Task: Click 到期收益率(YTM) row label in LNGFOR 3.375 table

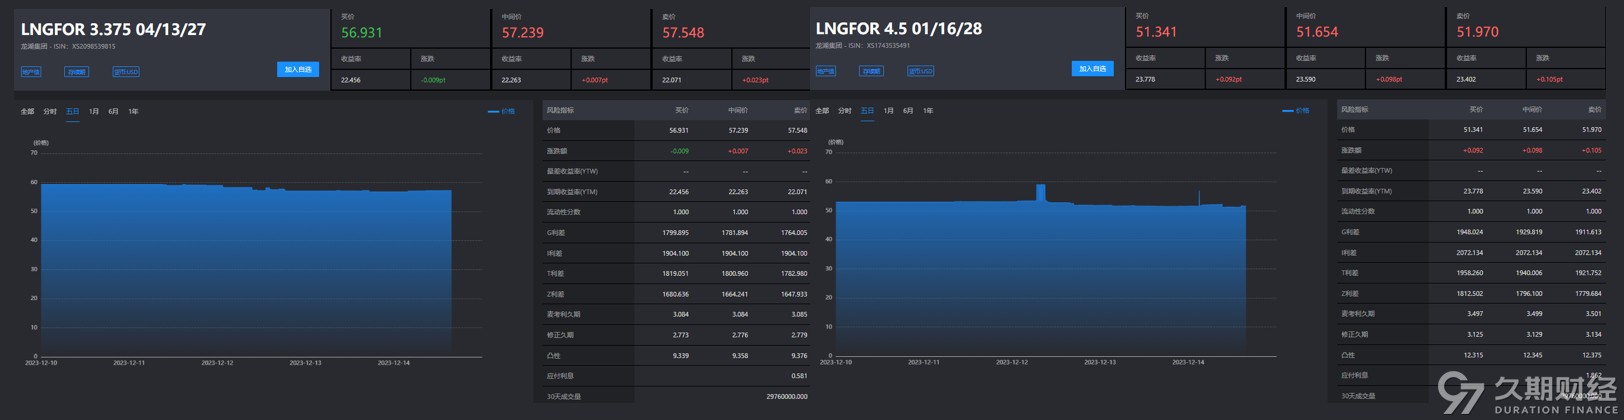Action: 572,192
